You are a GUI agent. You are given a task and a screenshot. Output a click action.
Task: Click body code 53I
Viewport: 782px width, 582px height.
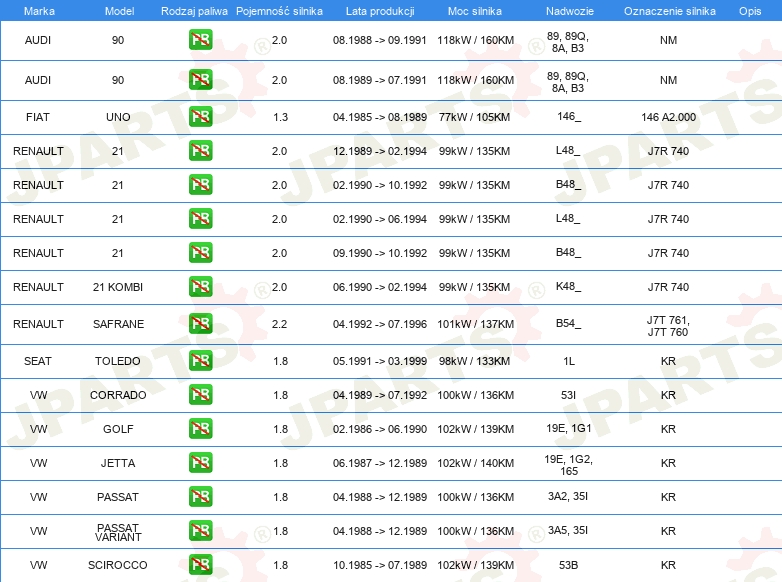tap(569, 395)
